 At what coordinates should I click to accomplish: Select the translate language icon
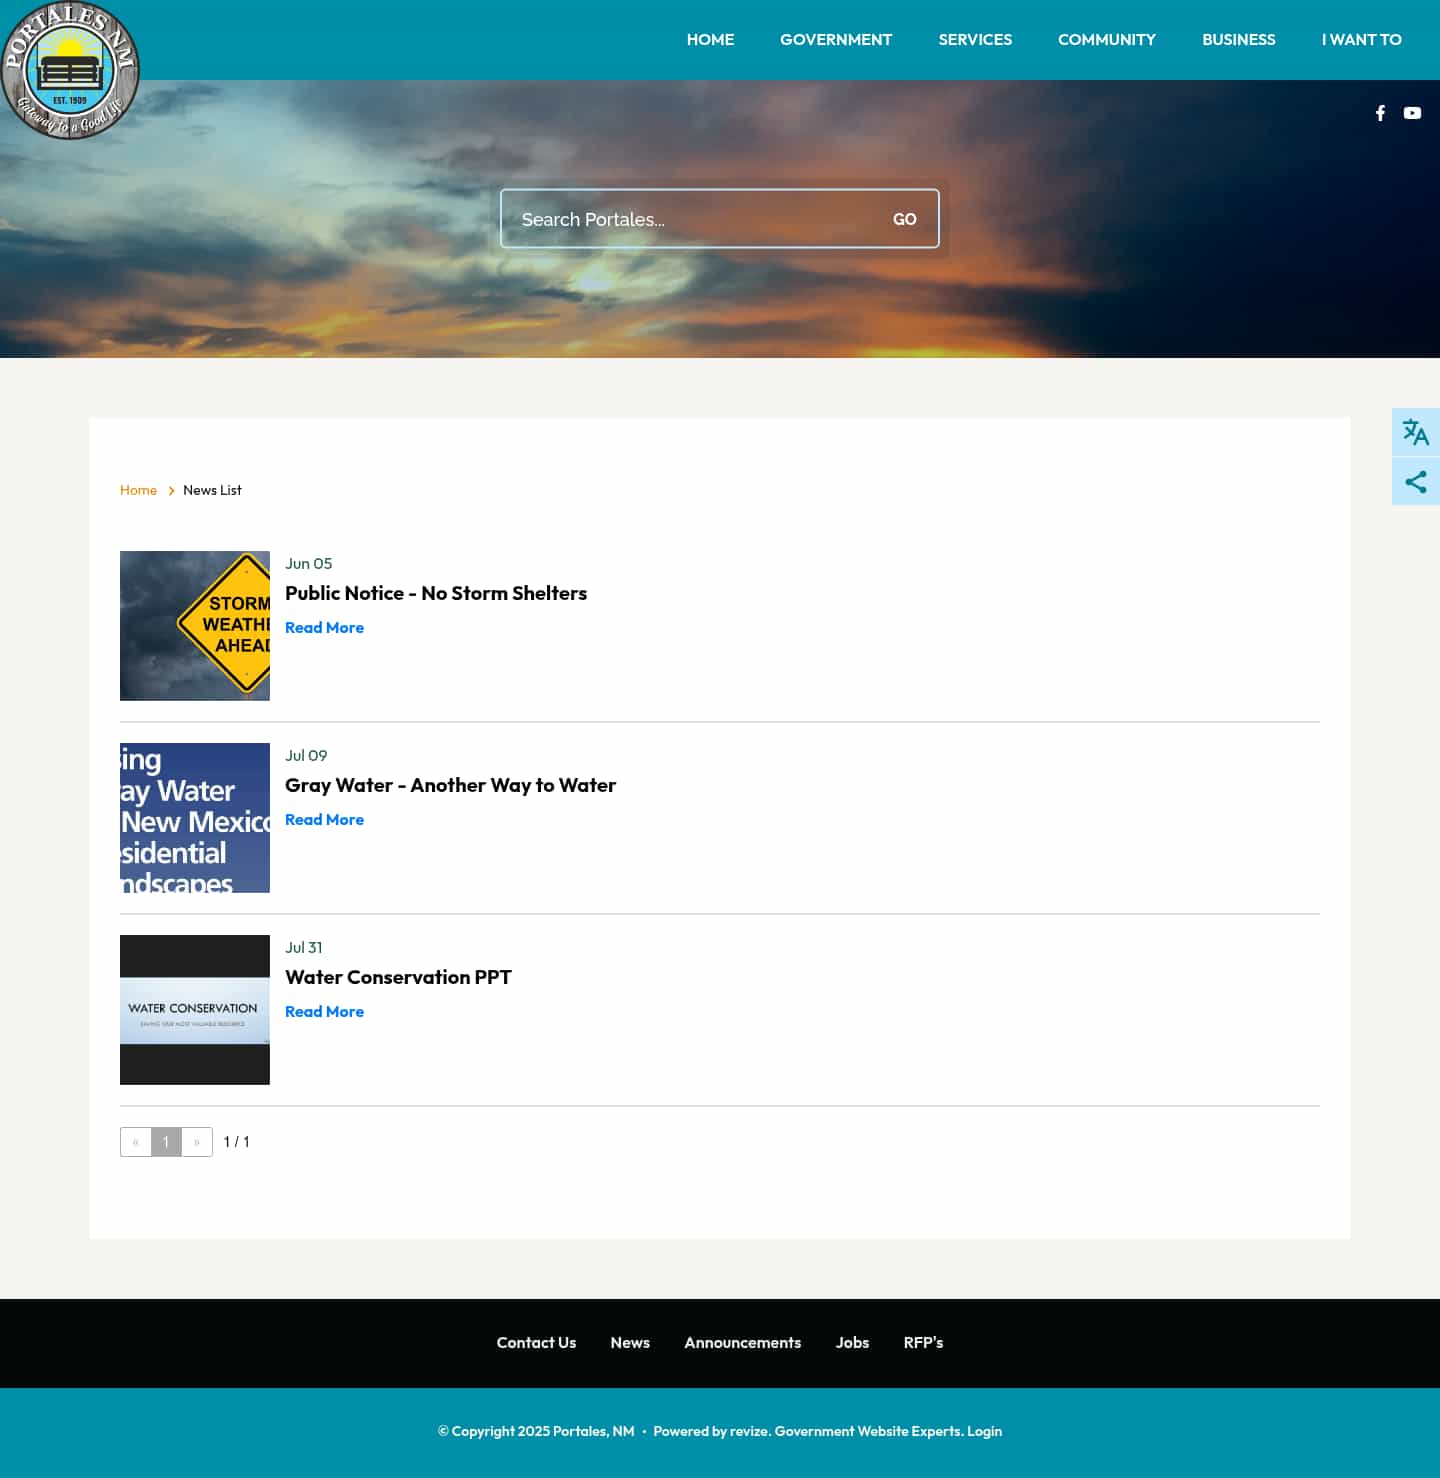1415,432
